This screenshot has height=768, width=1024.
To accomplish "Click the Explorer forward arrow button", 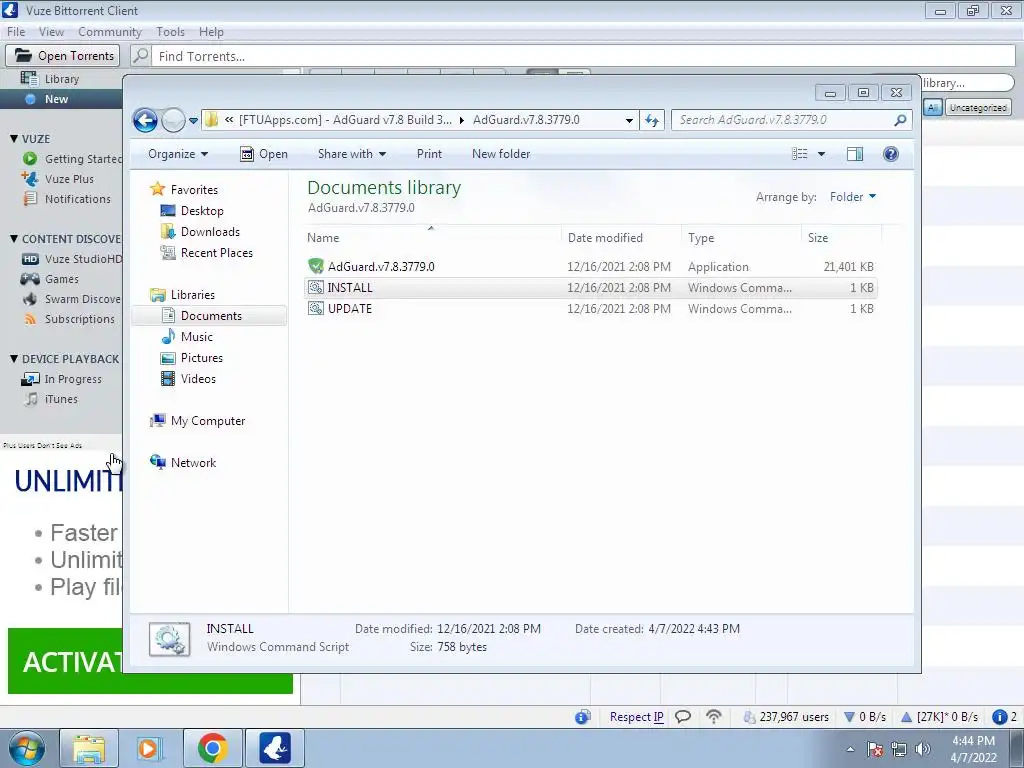I will (x=173, y=120).
